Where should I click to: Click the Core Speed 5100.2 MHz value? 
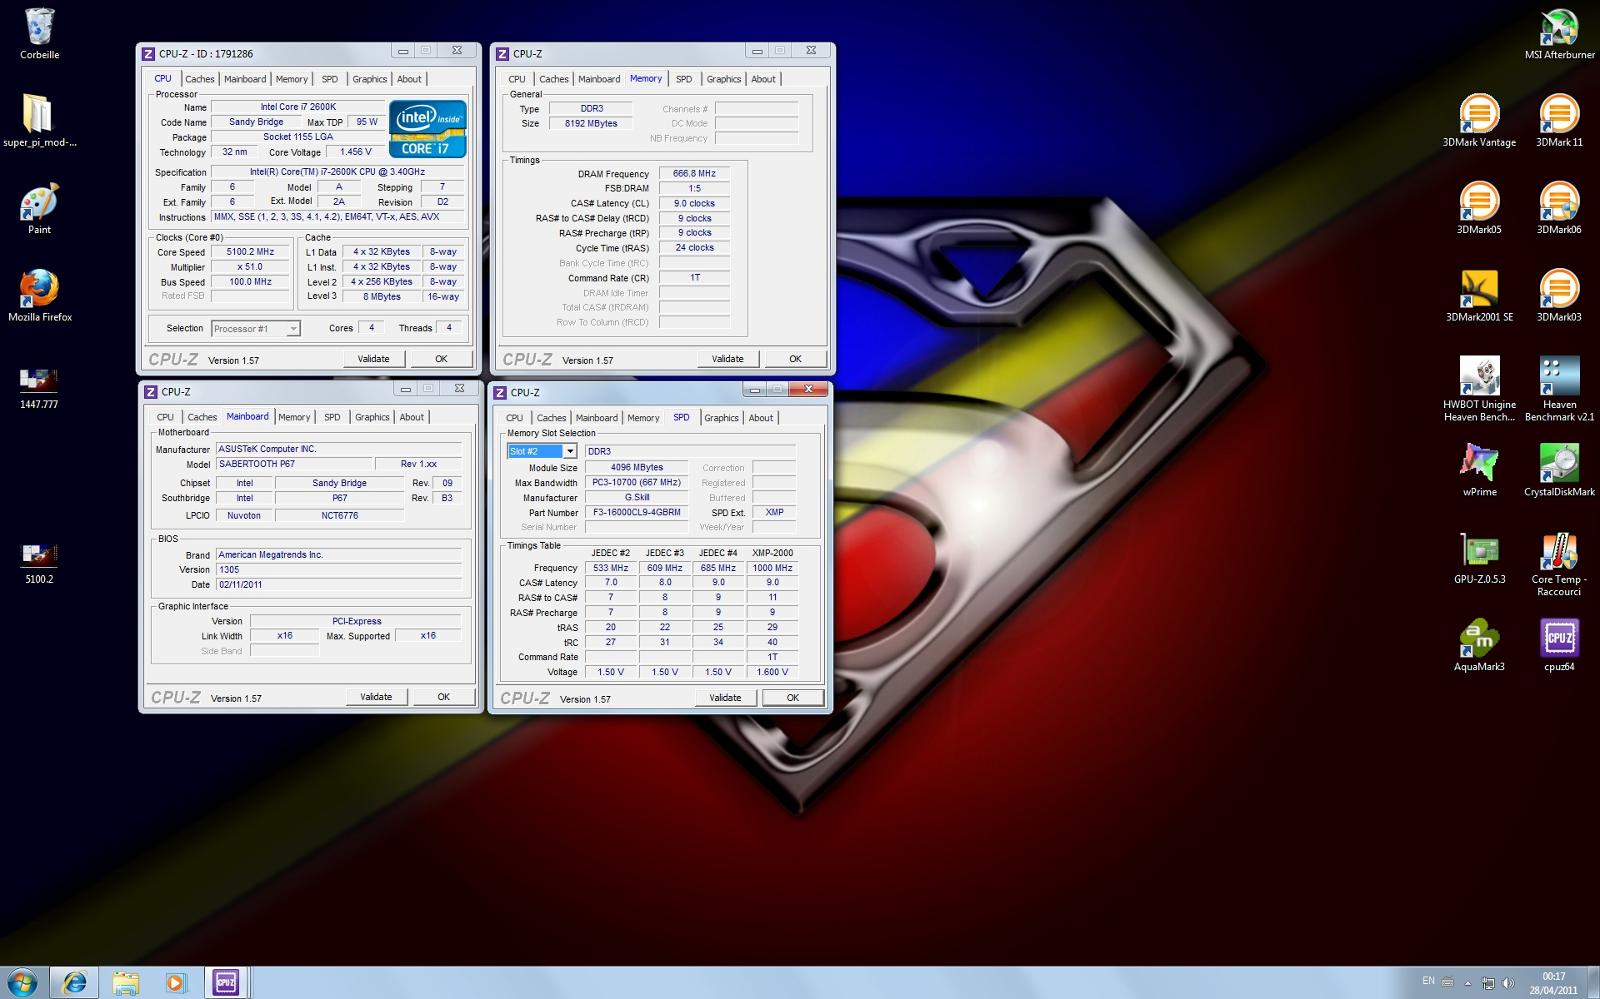click(x=250, y=252)
